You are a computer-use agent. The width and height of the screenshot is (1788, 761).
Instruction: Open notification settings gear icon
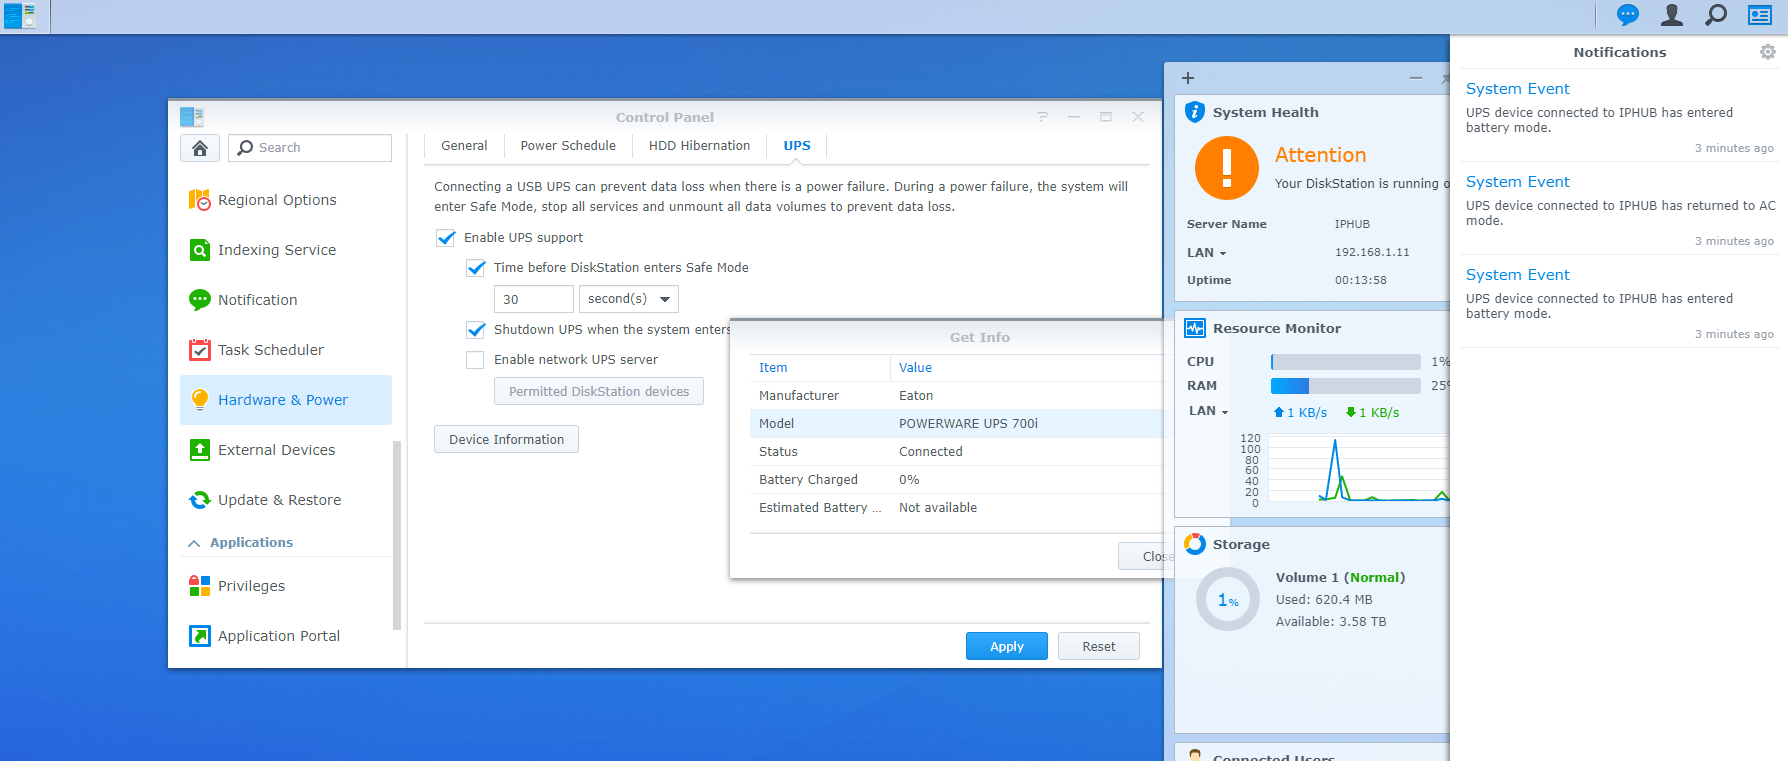pos(1767,52)
